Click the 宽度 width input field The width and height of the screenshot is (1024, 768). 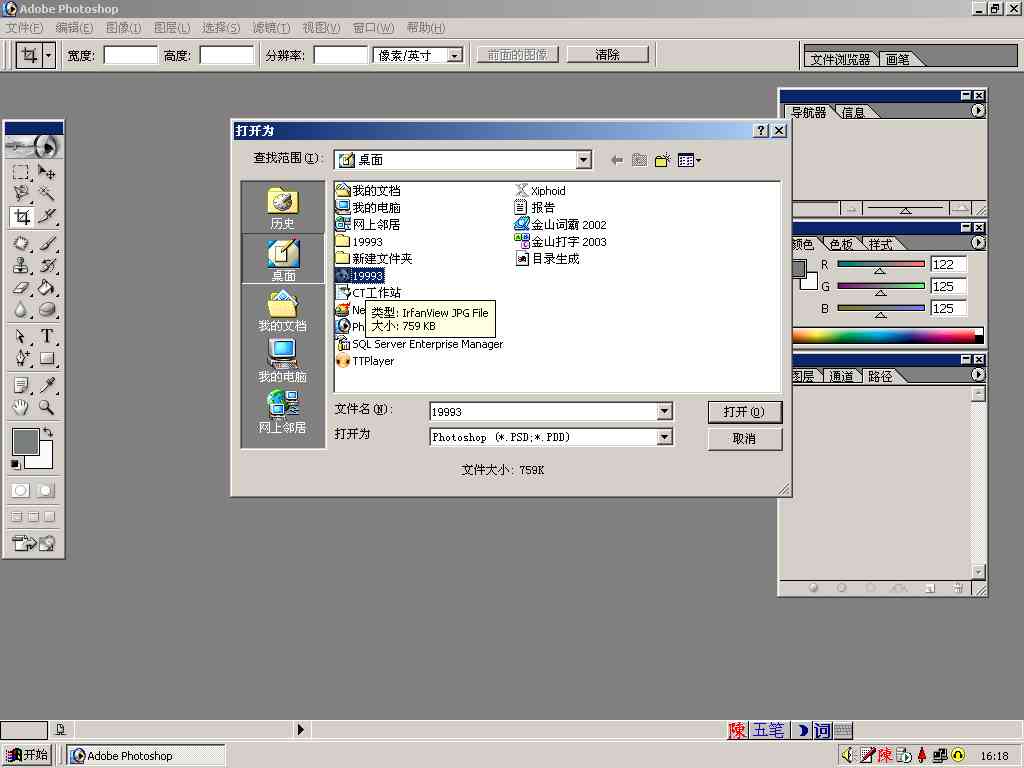tap(131, 56)
